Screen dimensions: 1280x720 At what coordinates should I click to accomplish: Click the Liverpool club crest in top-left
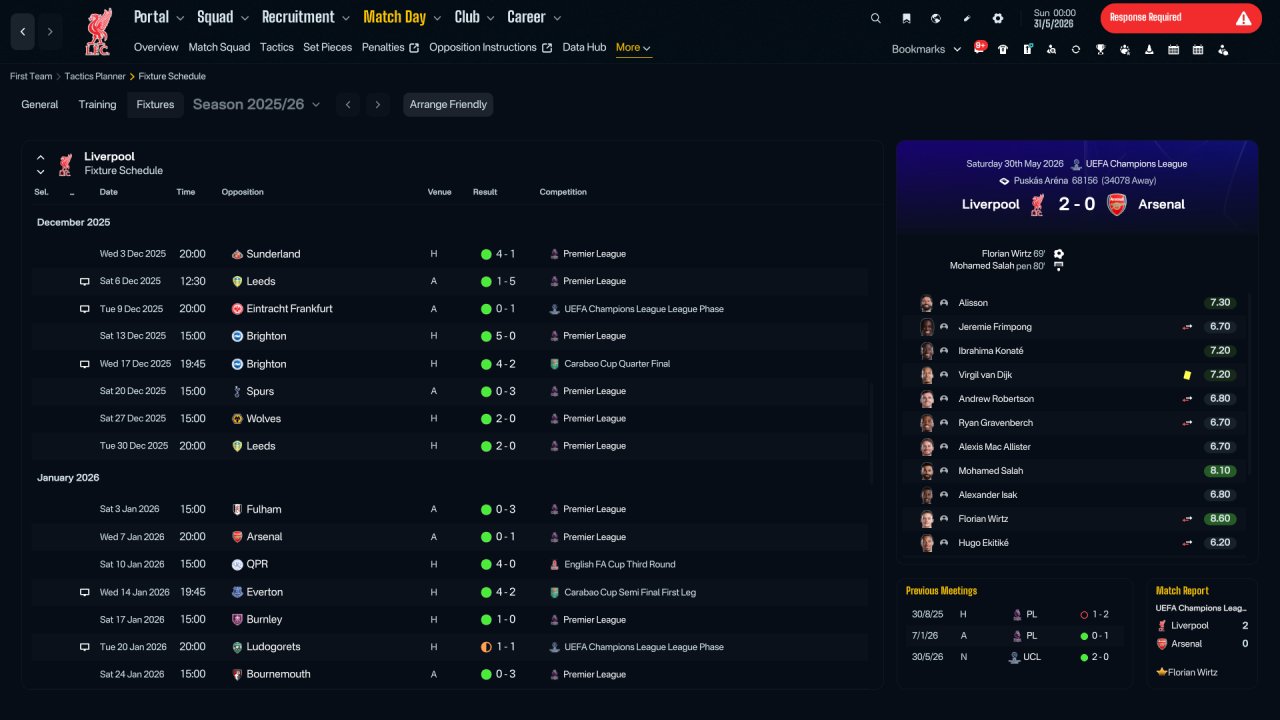[98, 32]
